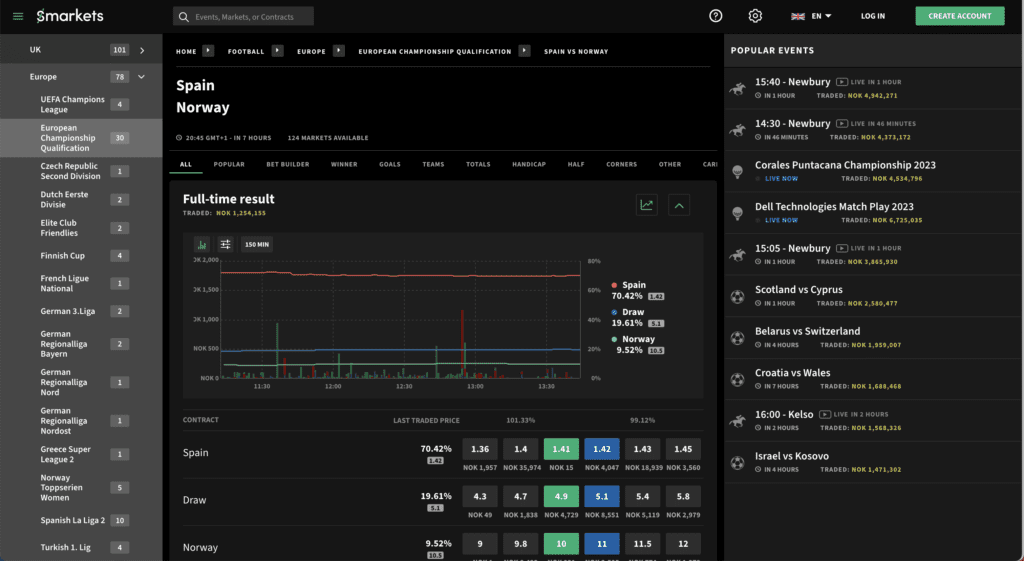Click the breadcrumb arrow after FOOTBALL
Screen dimensions: 1024x561
(278, 50)
